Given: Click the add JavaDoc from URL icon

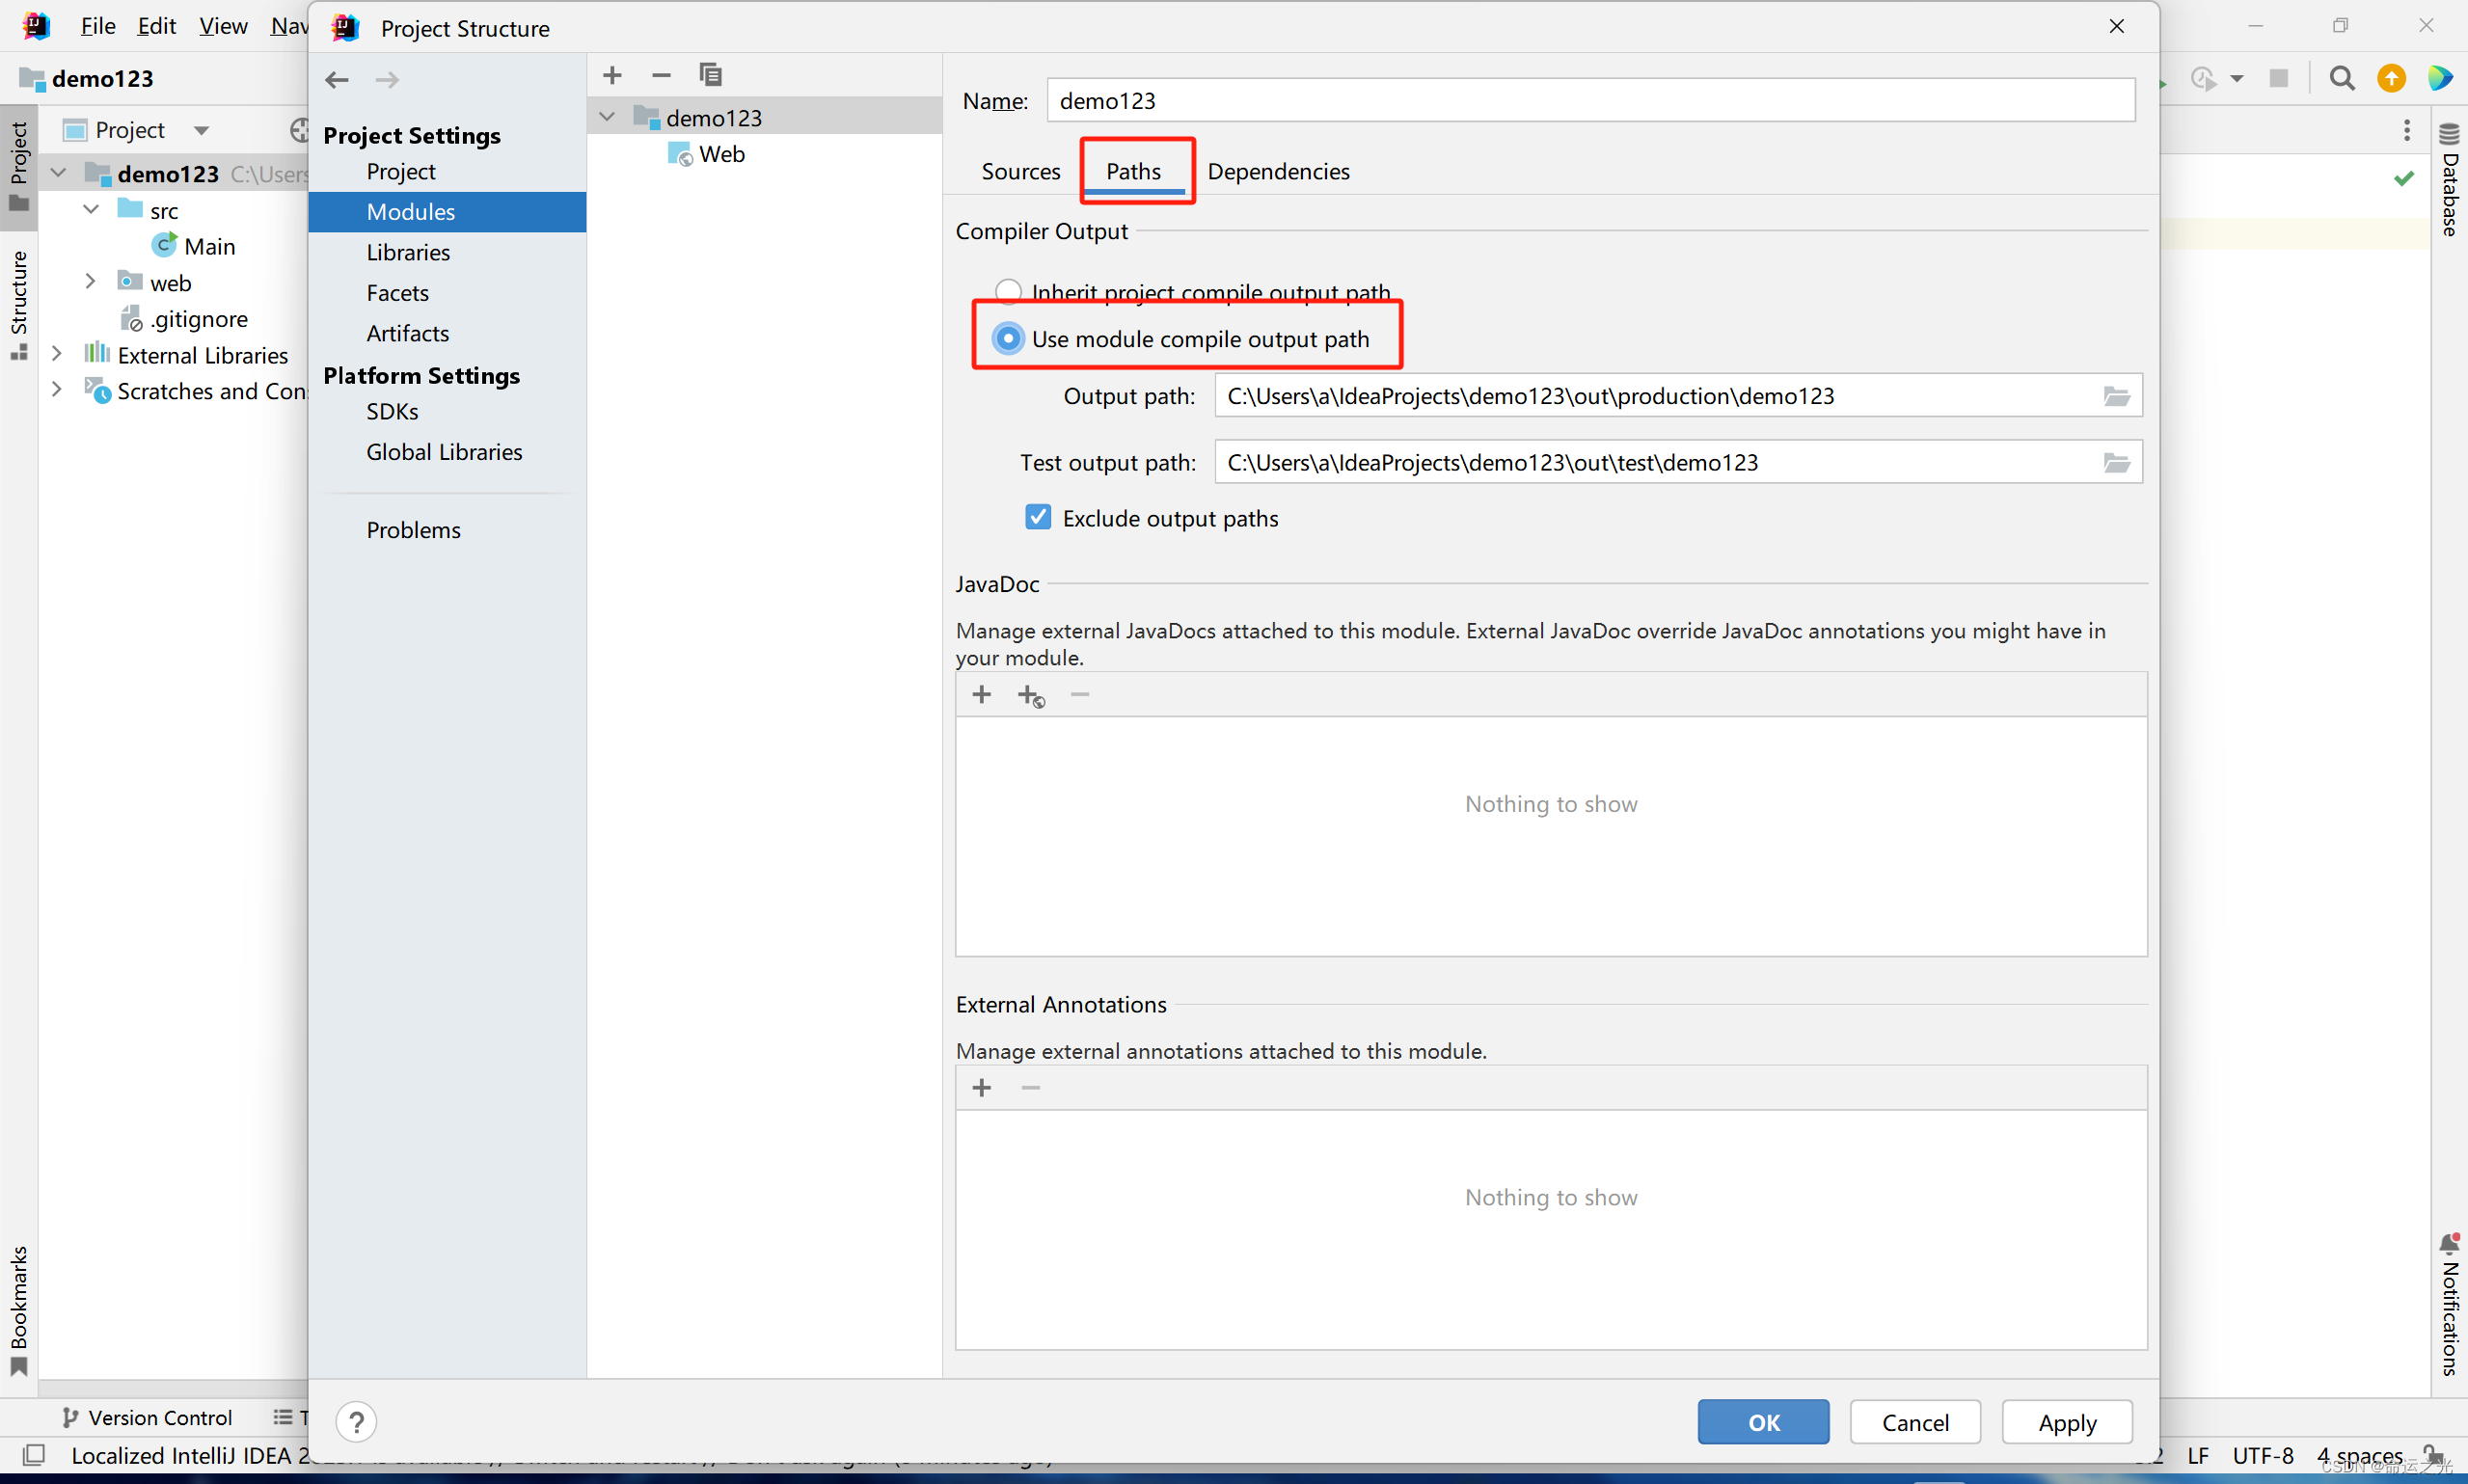Looking at the screenshot, I should point(1028,694).
